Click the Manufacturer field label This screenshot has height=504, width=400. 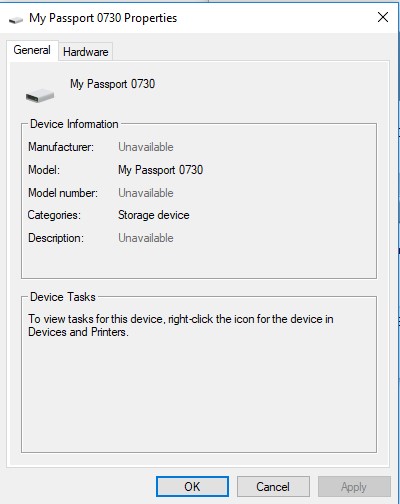coord(61,147)
